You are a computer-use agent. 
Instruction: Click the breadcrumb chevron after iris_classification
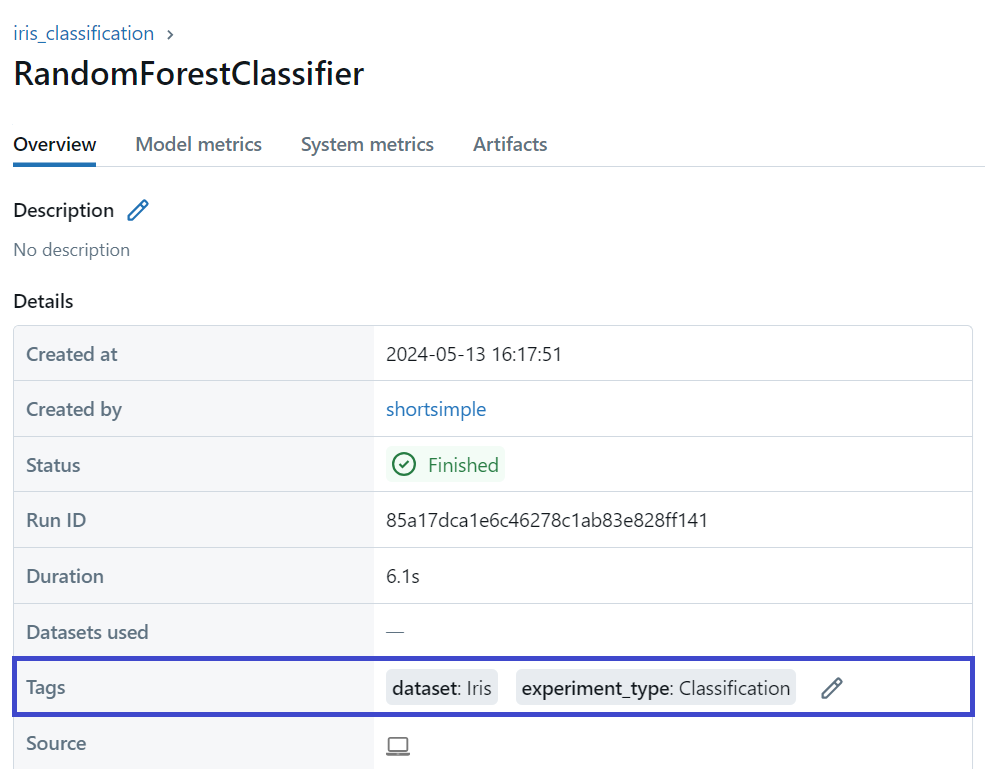pos(170,34)
